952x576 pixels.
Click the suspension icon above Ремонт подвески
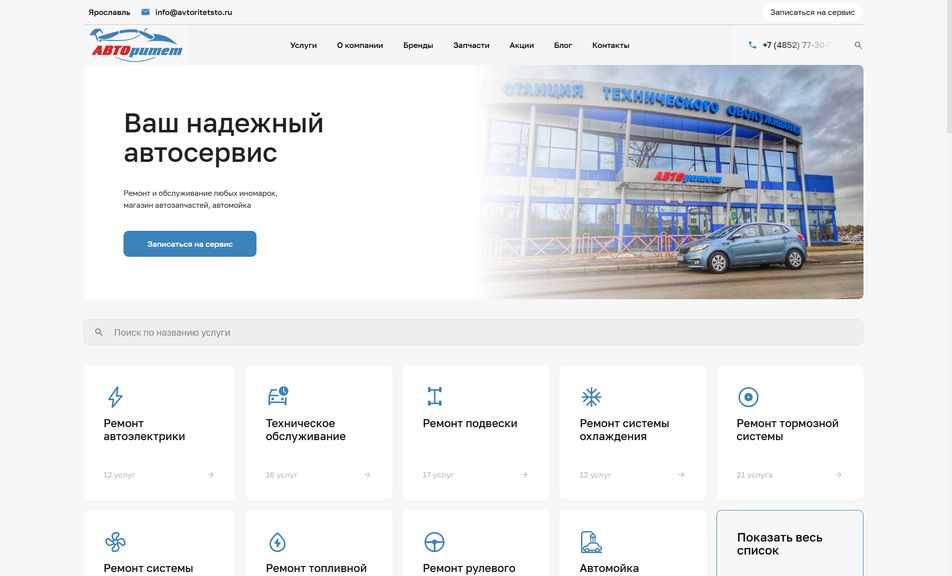(434, 396)
